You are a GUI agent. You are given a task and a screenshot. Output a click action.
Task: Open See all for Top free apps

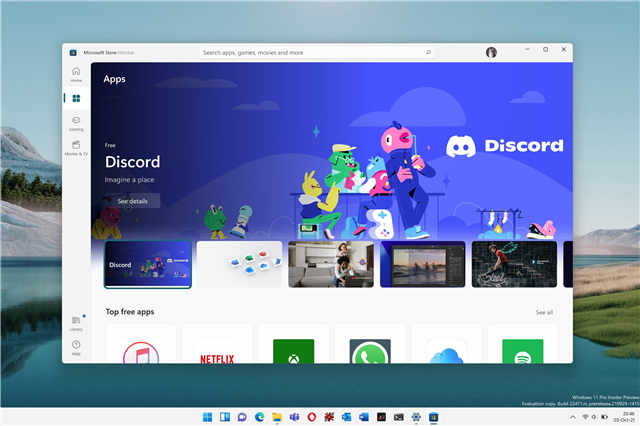(x=544, y=312)
